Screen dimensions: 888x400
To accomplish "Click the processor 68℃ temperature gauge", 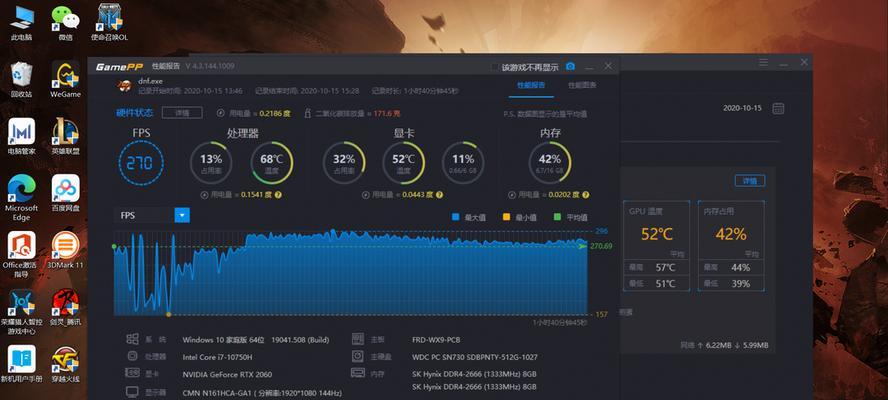I will pos(271,163).
